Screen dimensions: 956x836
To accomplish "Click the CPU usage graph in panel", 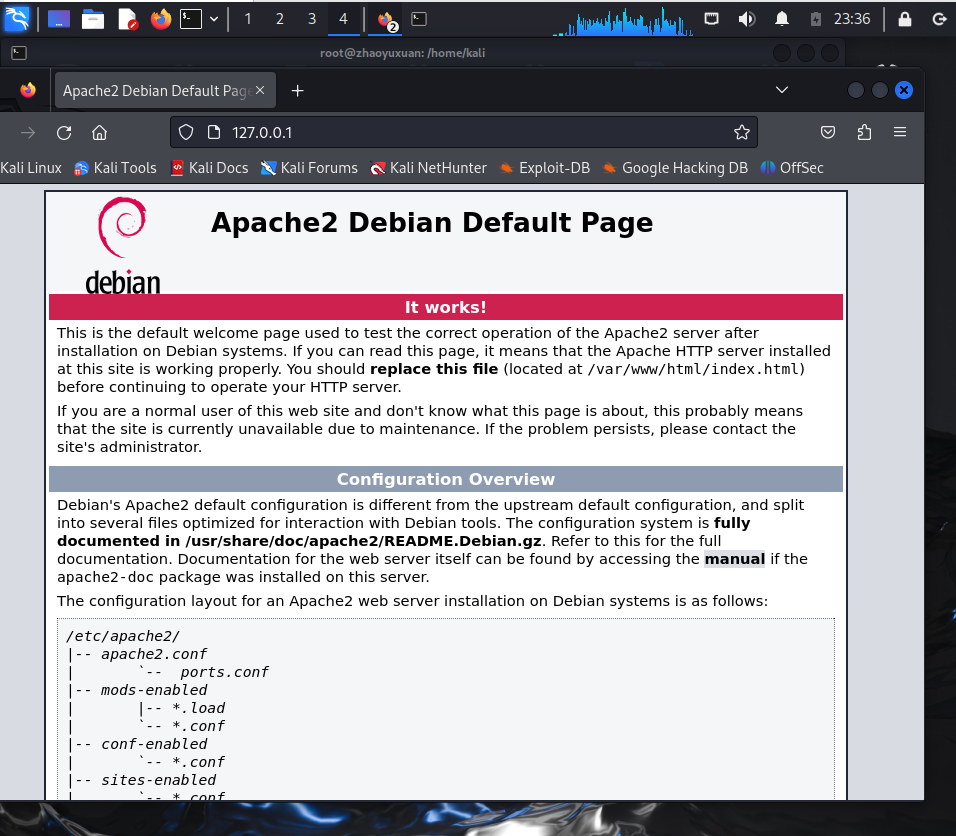I will (628, 21).
